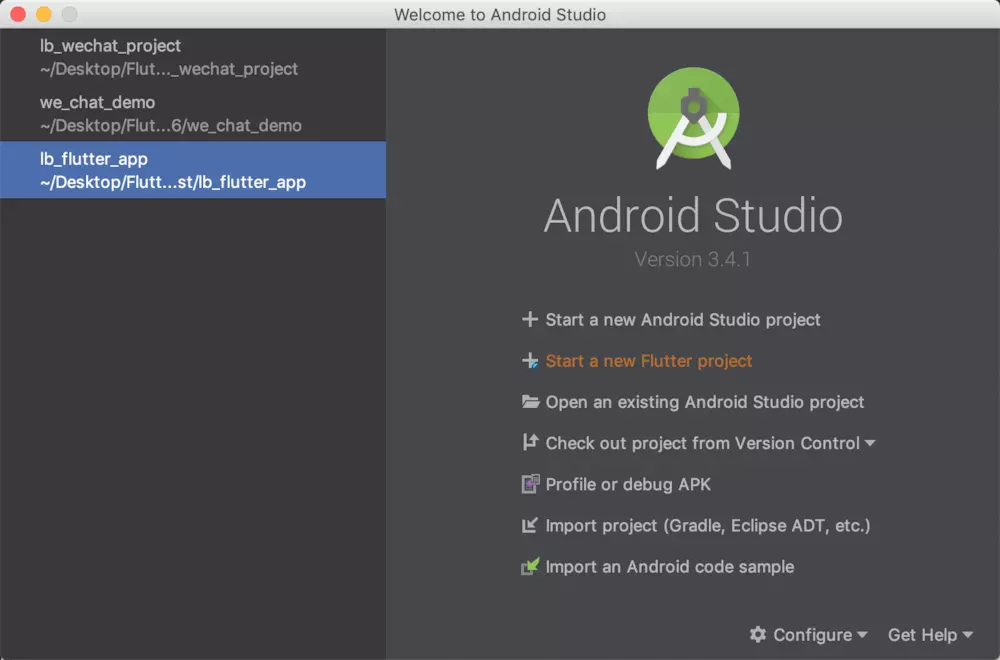1000x660 pixels.
Task: Open recent project we_chat_demo
Action: (x=193, y=114)
